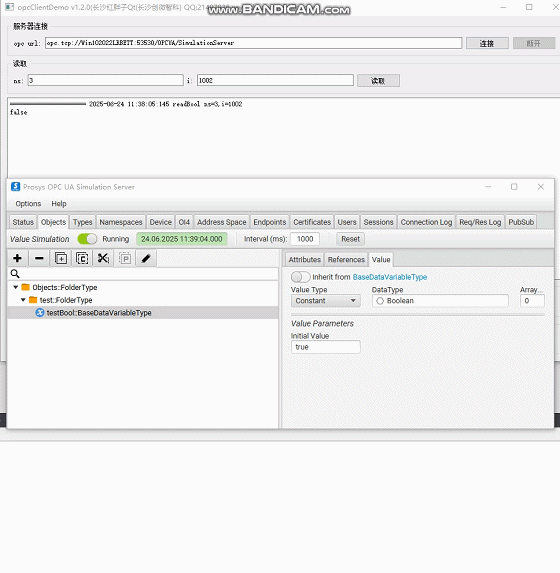Screen dimensions: 560x573
Task: Switch to the Req/Res Log tab
Action: (x=480, y=222)
